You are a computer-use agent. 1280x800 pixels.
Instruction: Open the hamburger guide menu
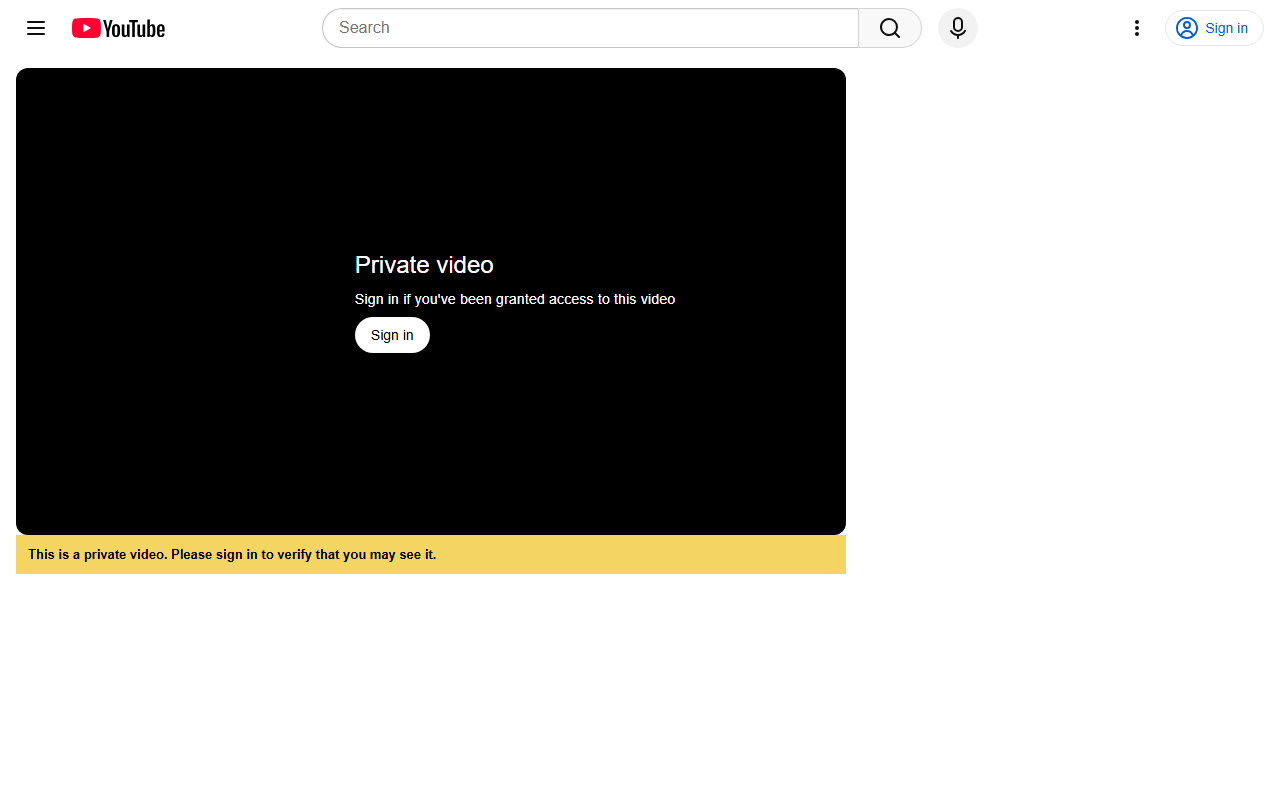coord(36,28)
